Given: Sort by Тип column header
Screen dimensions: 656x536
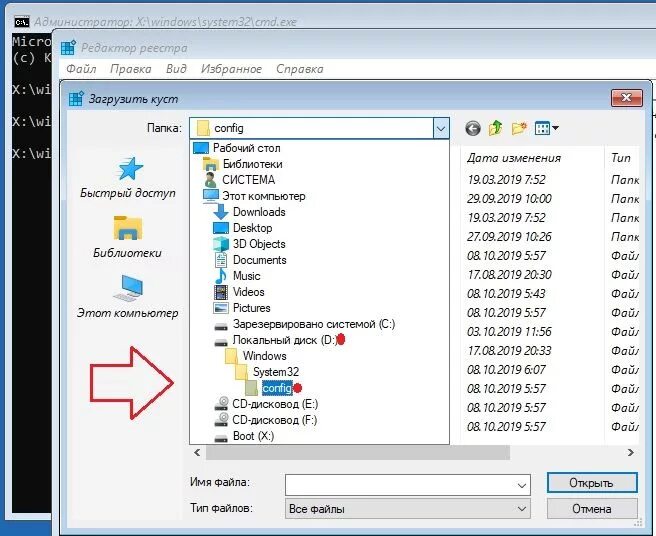Looking at the screenshot, I should point(621,158).
